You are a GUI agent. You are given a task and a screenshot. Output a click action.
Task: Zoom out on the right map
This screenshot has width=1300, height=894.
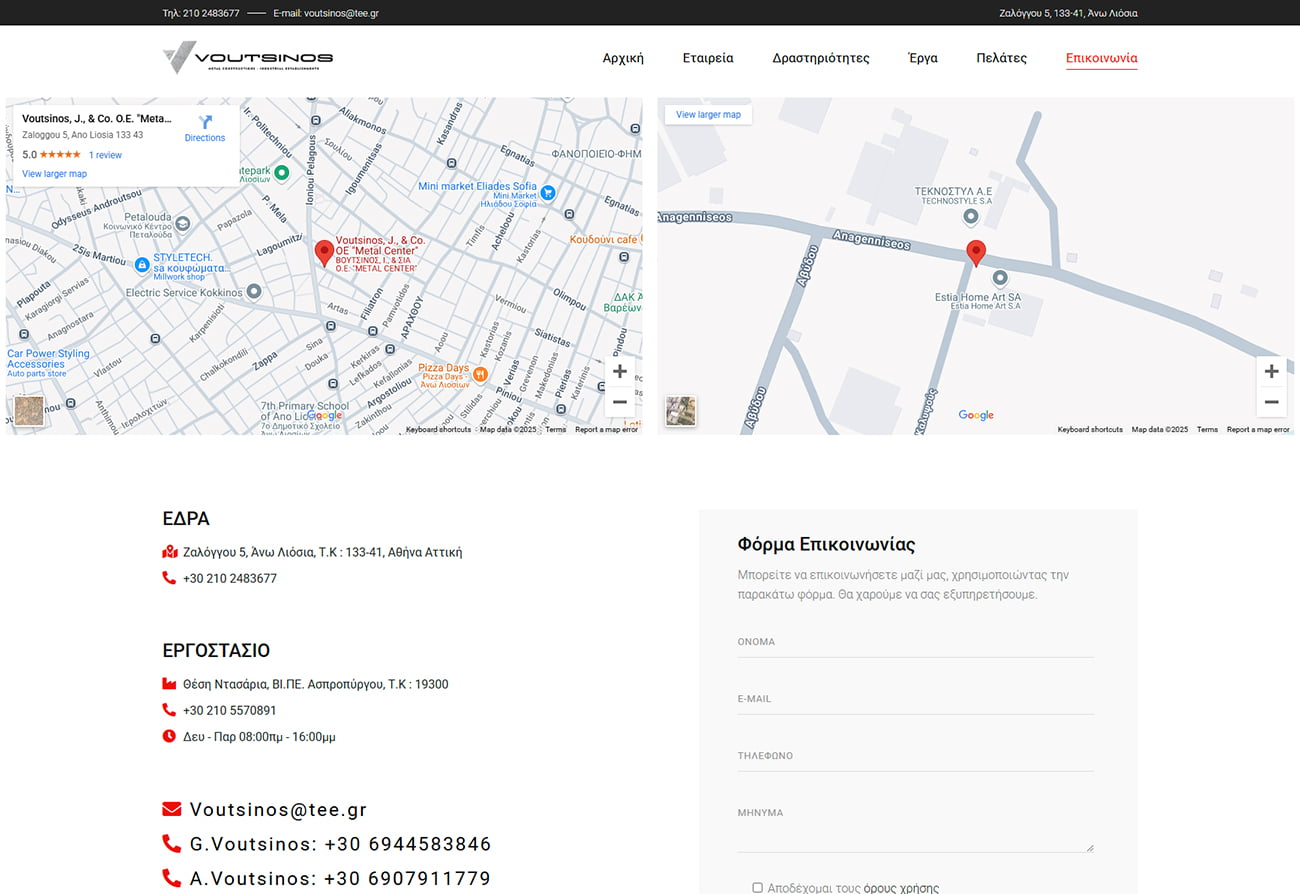1271,402
